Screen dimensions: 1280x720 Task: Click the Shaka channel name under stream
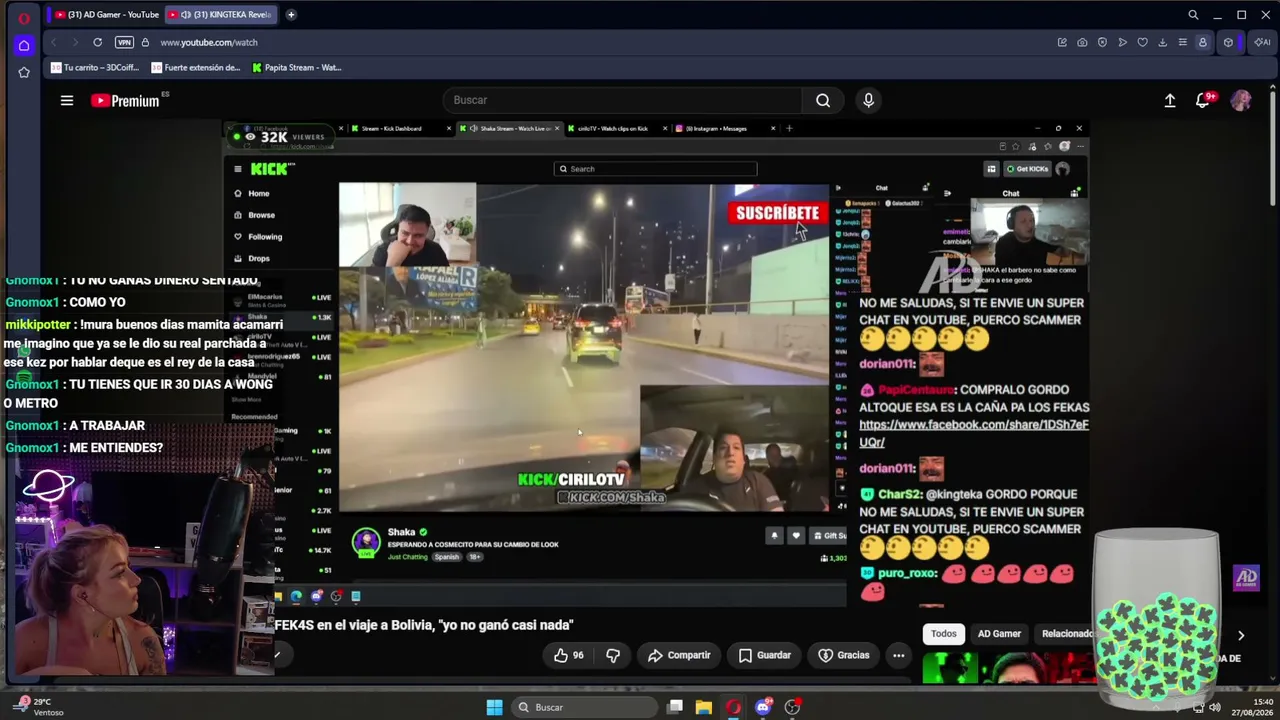point(401,532)
